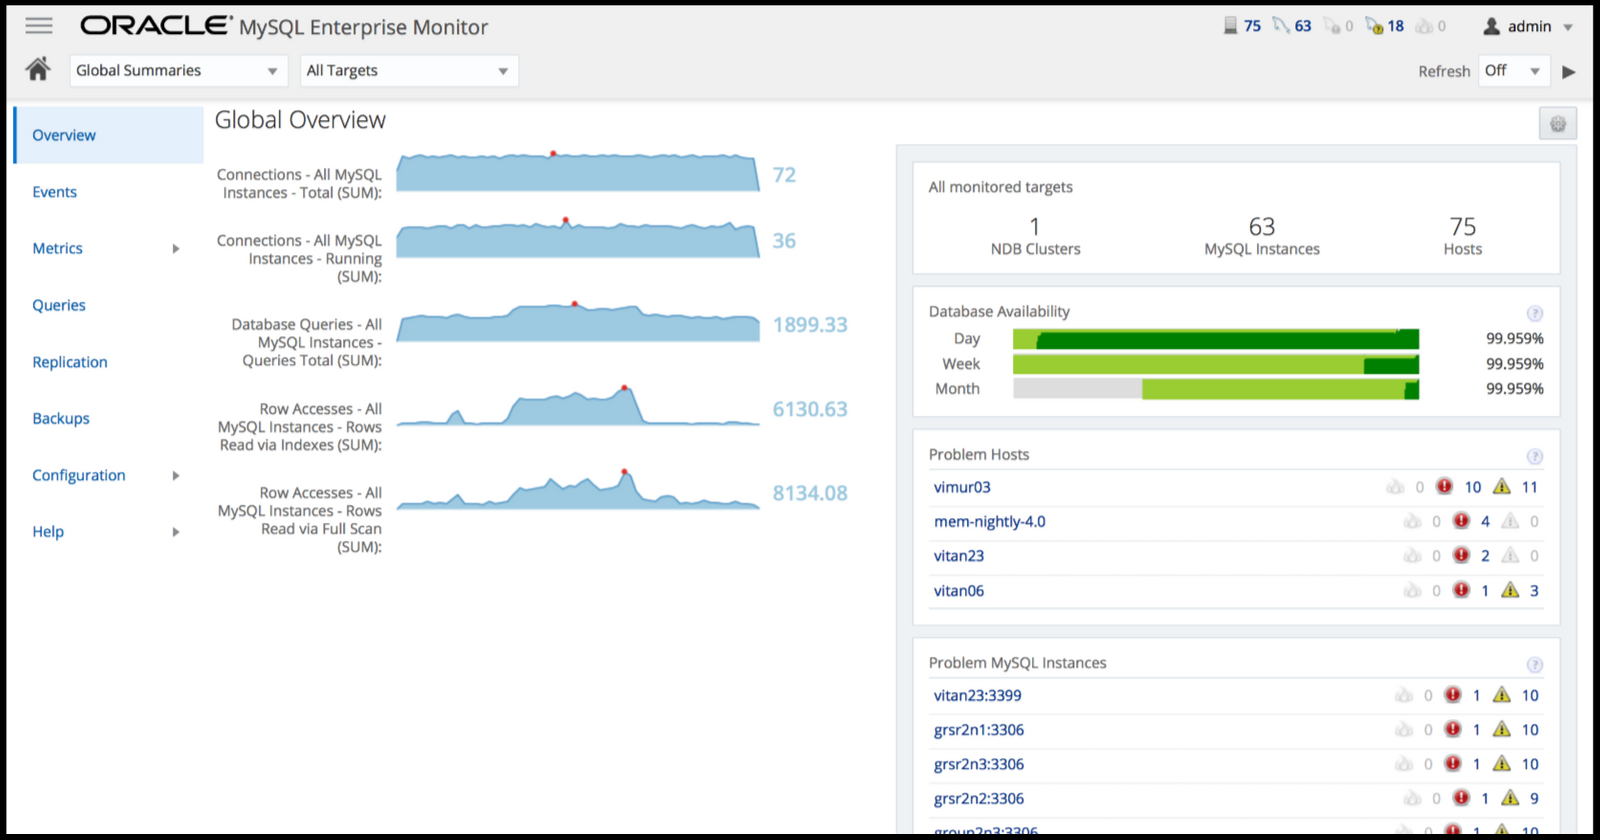Screen dimensions: 1600x840
Task: Click the critical icon for vitan23:3399
Action: coord(1453,695)
